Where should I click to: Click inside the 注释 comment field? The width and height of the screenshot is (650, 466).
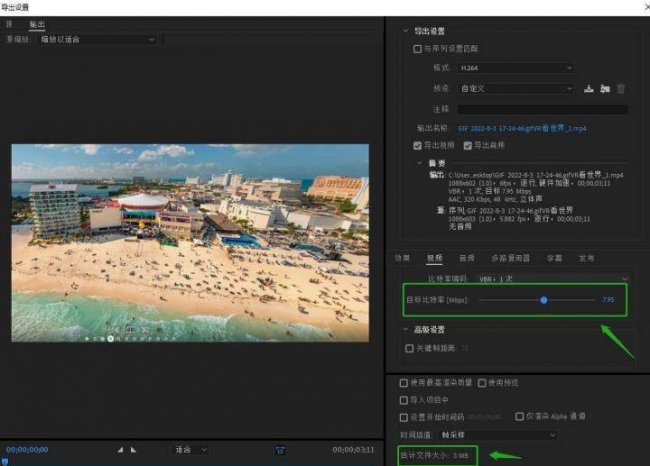point(543,109)
